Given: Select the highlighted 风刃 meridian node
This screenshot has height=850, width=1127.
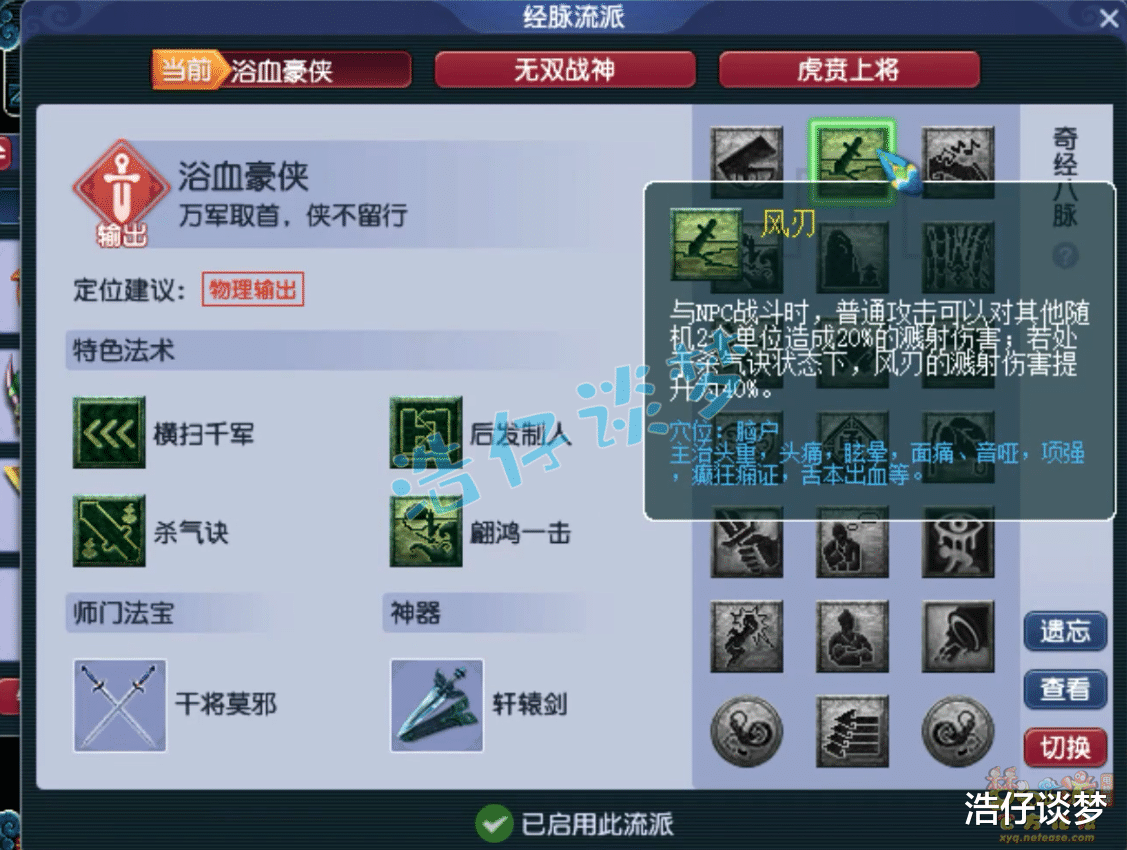Looking at the screenshot, I should pyautogui.click(x=852, y=161).
